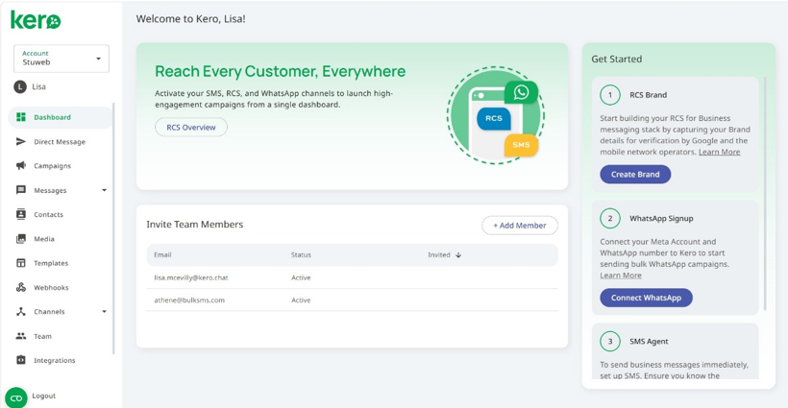
Task: Open the Stuweb account dropdown
Action: click(x=61, y=58)
